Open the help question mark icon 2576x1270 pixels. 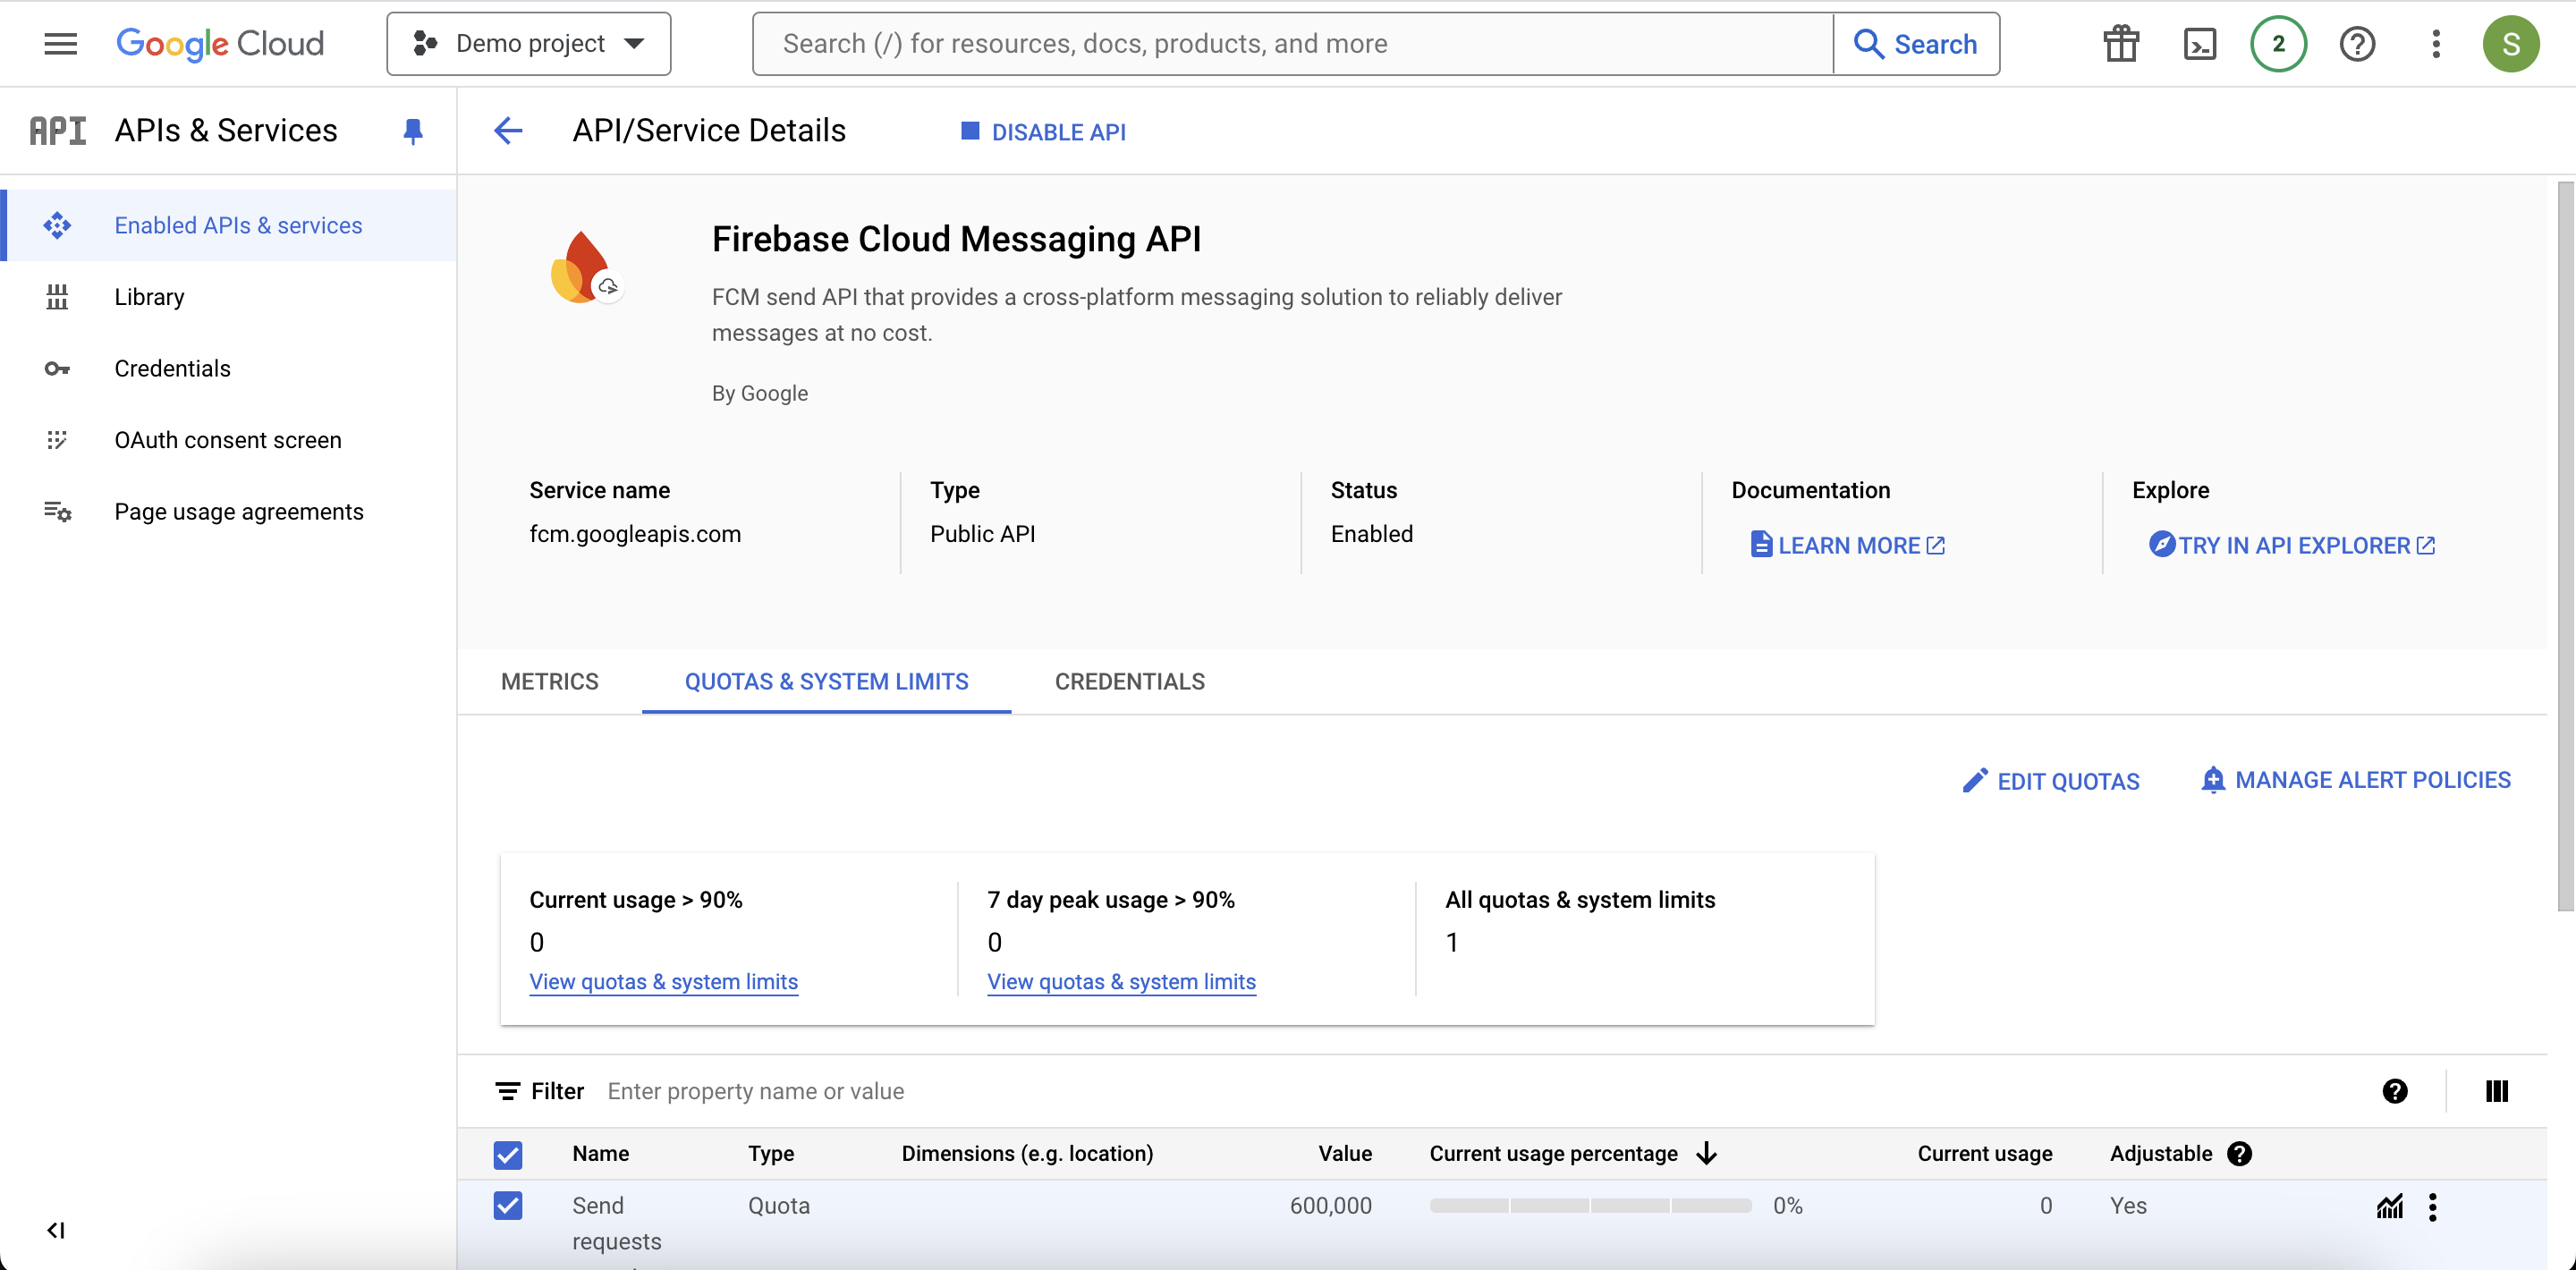(x=2357, y=43)
